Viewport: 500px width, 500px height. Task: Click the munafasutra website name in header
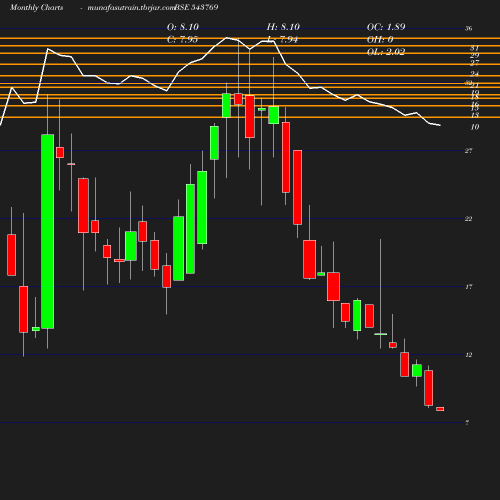click(131, 7)
